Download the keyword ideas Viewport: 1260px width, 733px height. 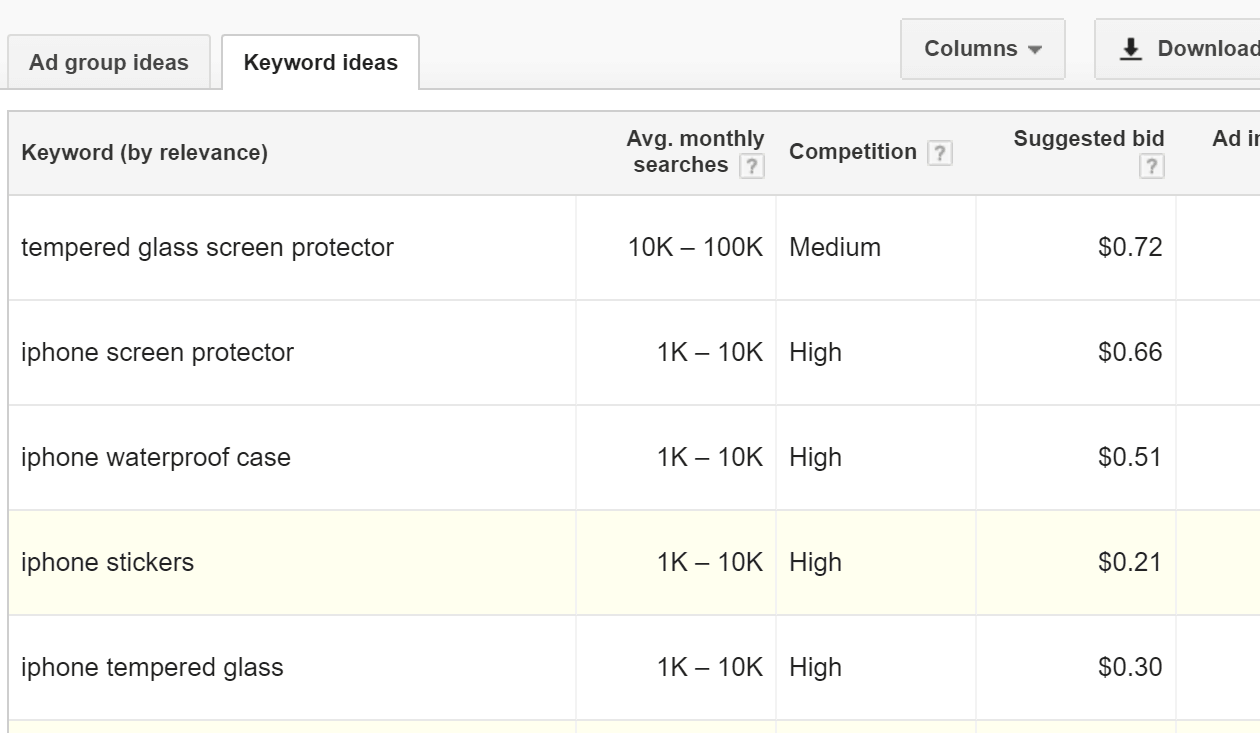coord(1177,49)
